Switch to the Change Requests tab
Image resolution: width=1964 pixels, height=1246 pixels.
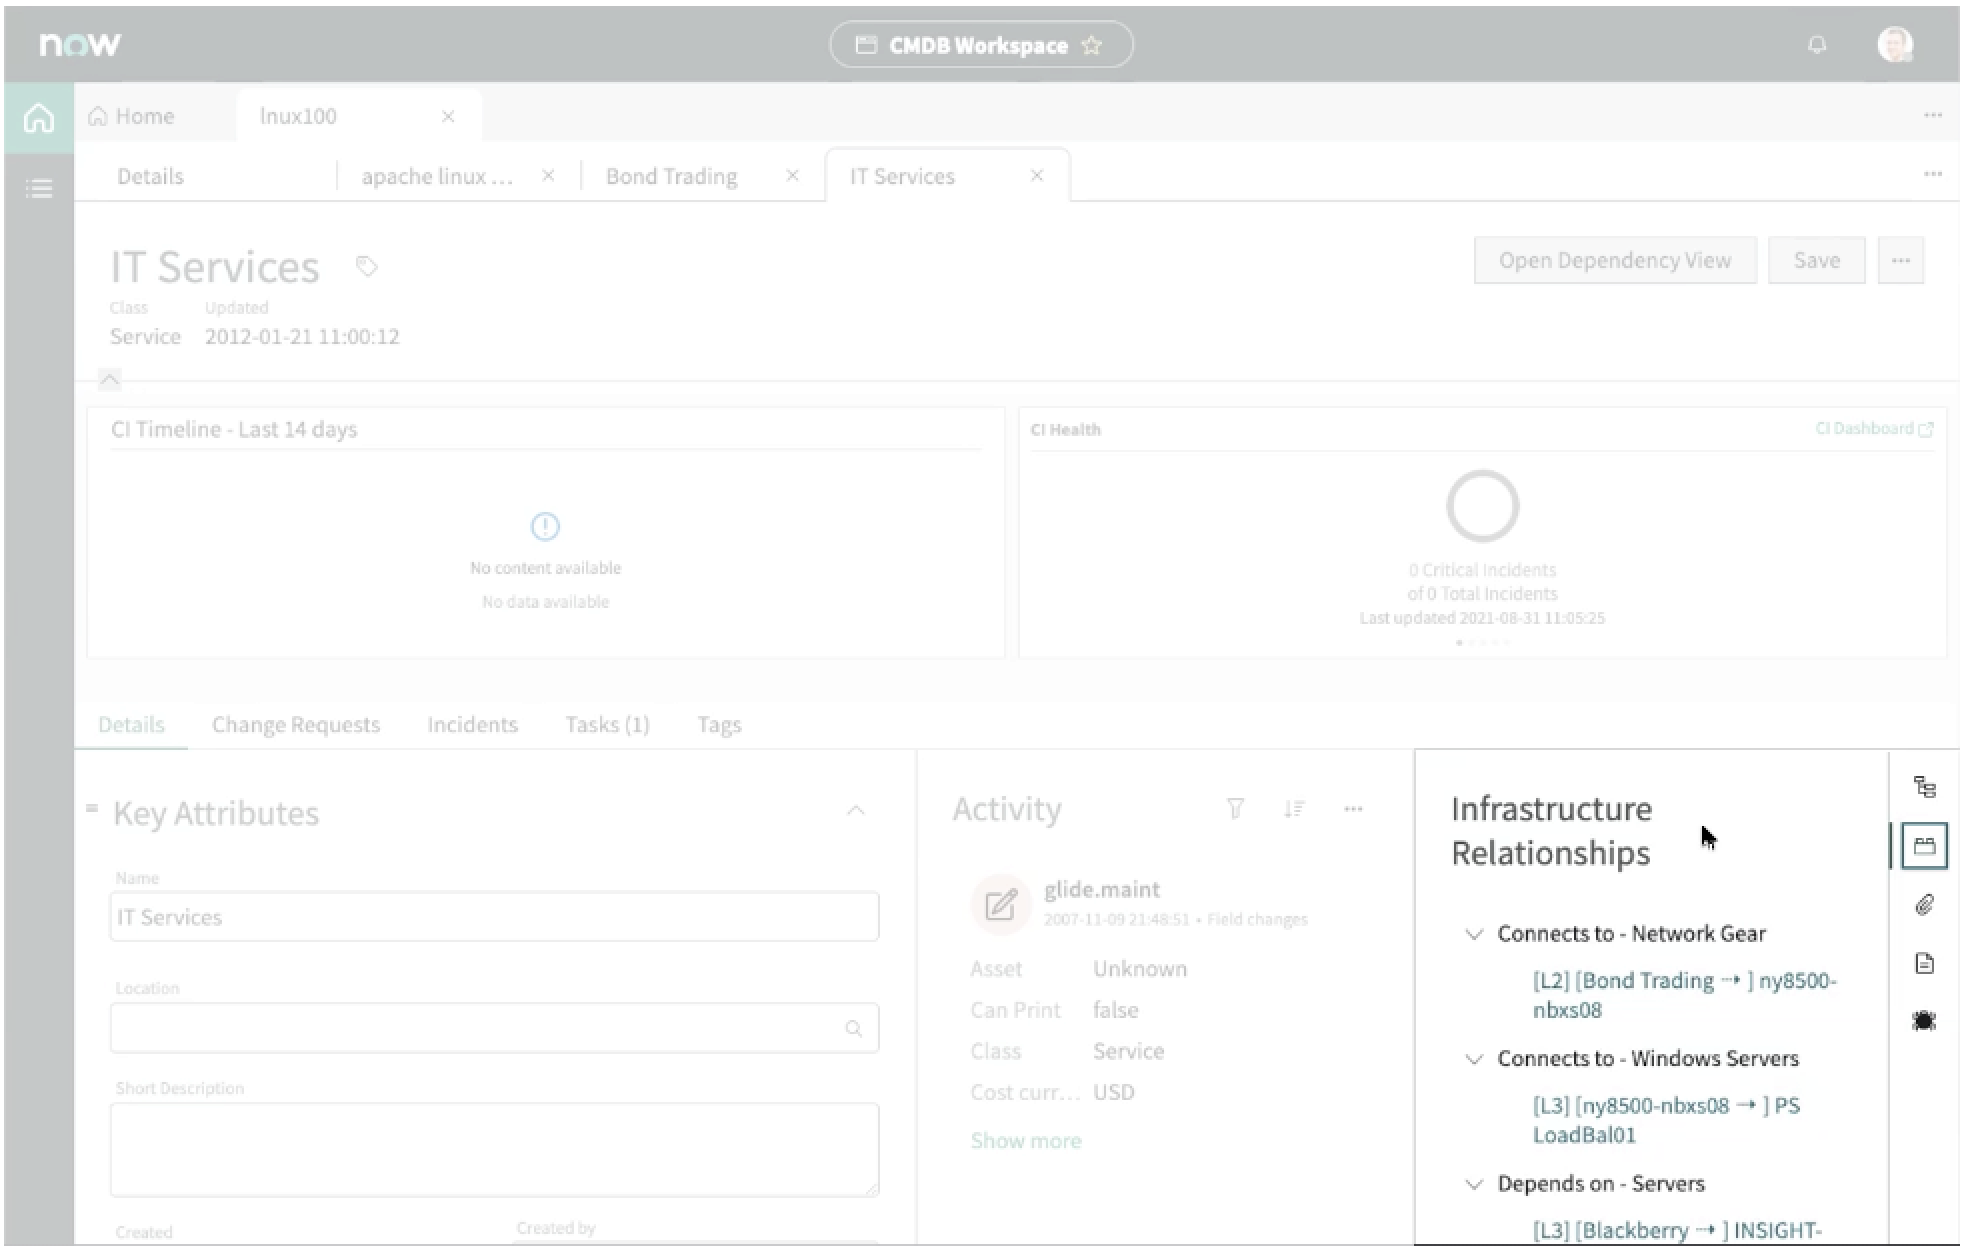[x=296, y=725]
